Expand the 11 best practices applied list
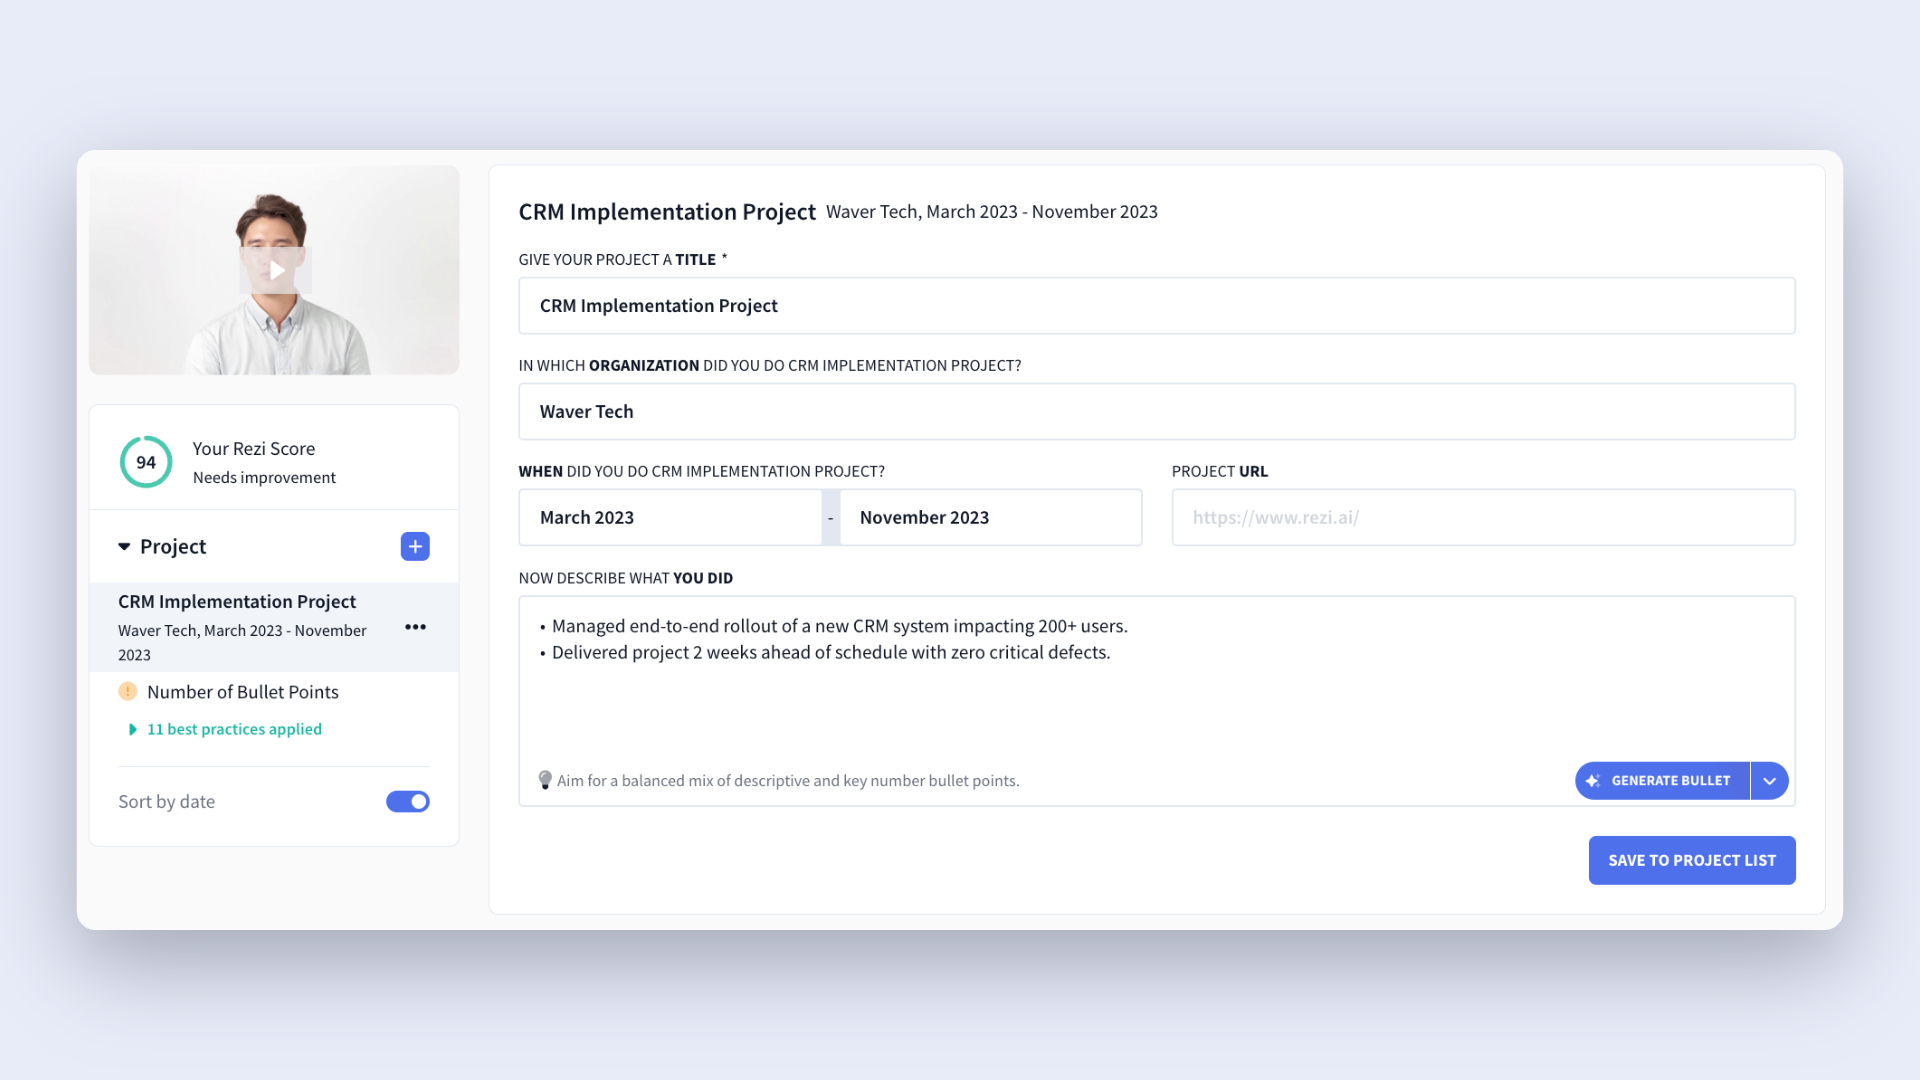 point(225,729)
